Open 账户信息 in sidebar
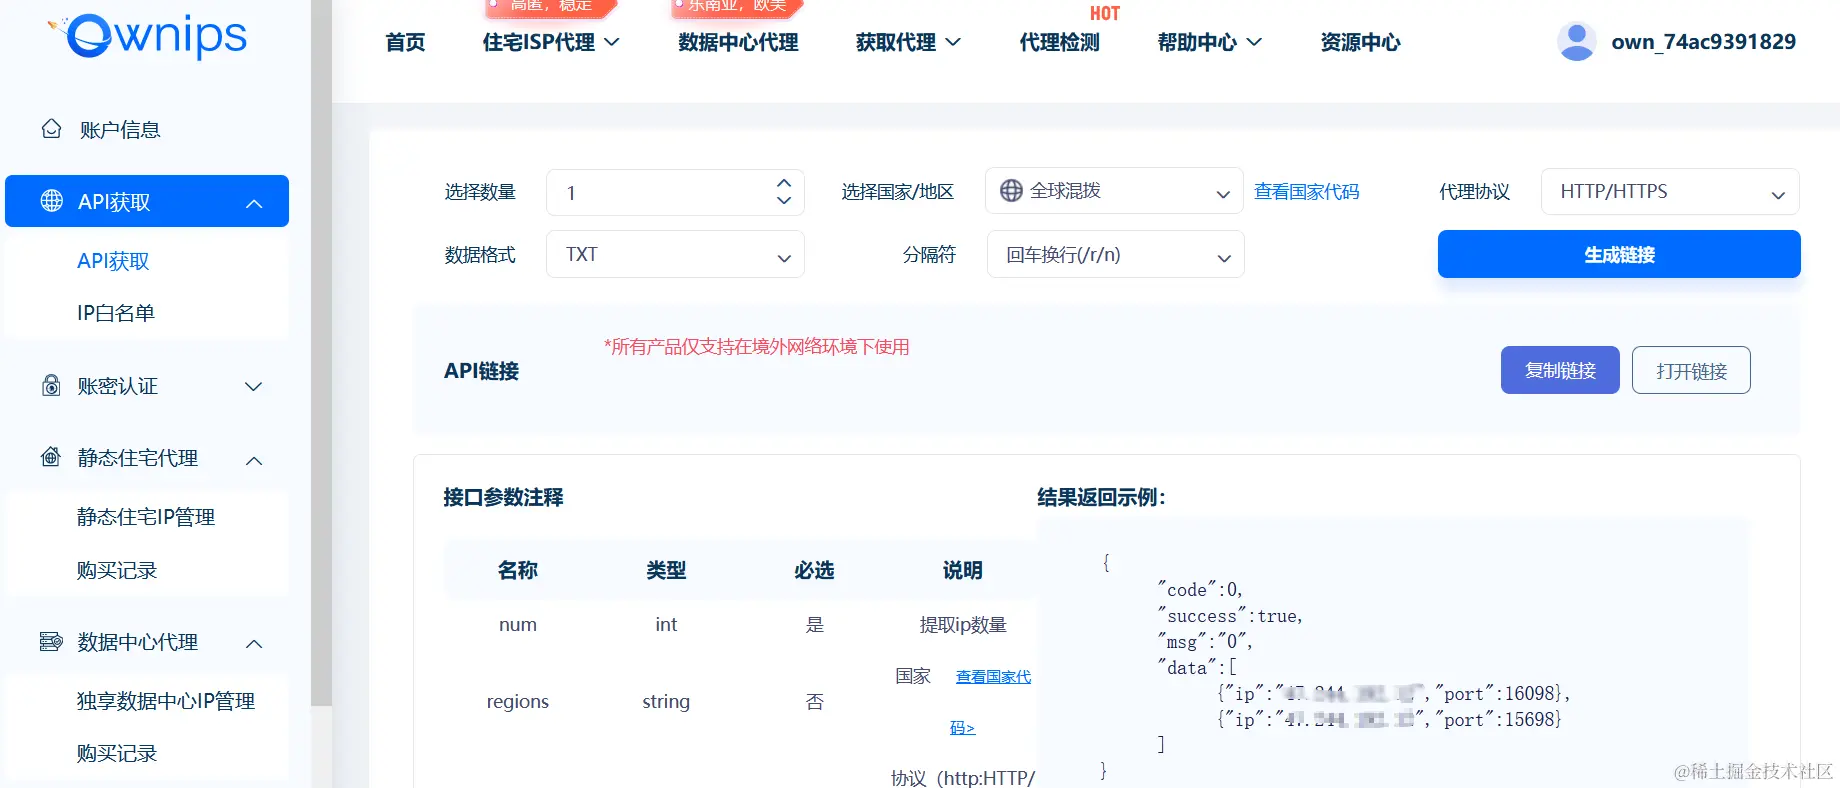This screenshot has width=1840, height=788. tap(120, 130)
